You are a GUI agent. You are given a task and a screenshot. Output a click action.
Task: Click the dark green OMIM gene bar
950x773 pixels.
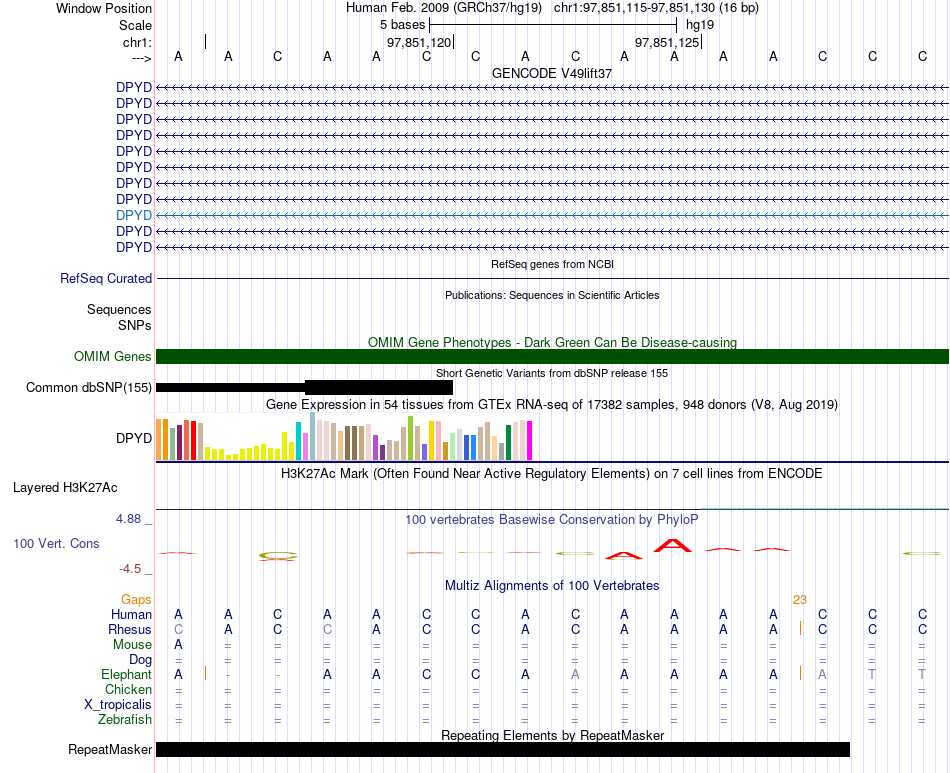[x=552, y=356]
